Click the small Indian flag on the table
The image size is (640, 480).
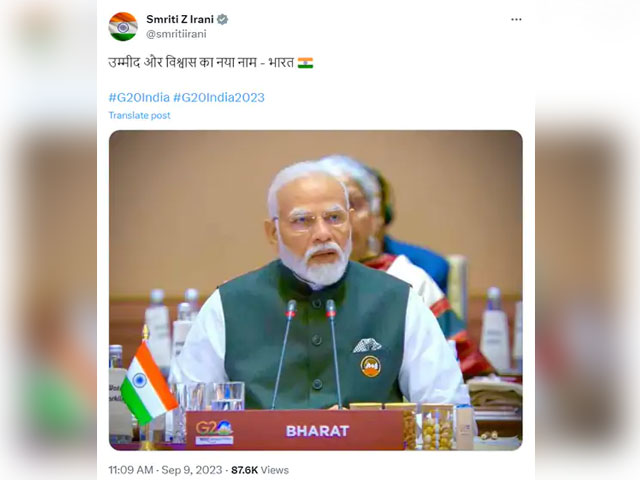tap(148, 382)
